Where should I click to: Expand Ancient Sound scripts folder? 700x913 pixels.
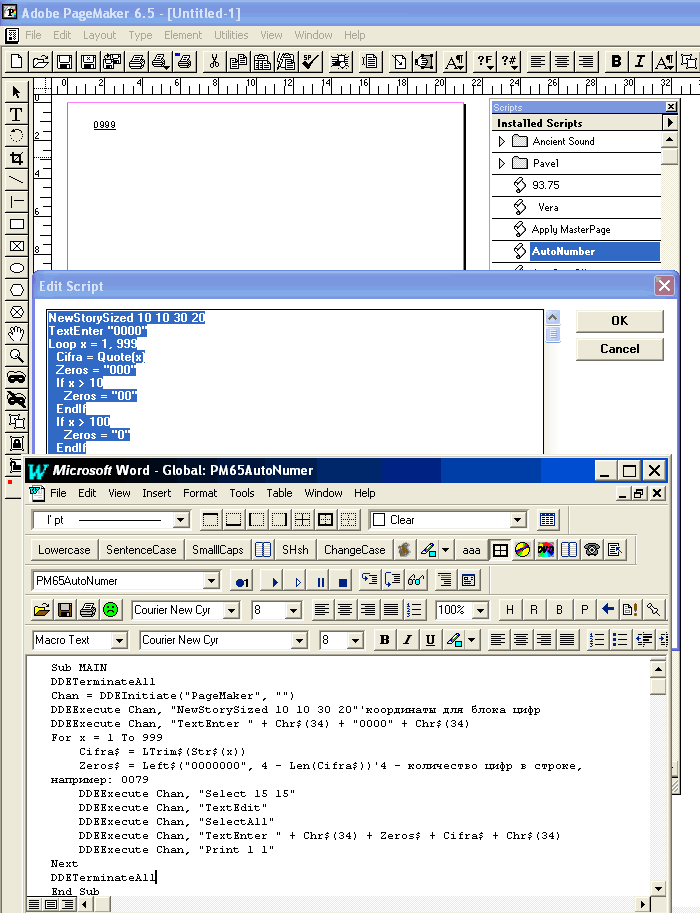[501, 141]
